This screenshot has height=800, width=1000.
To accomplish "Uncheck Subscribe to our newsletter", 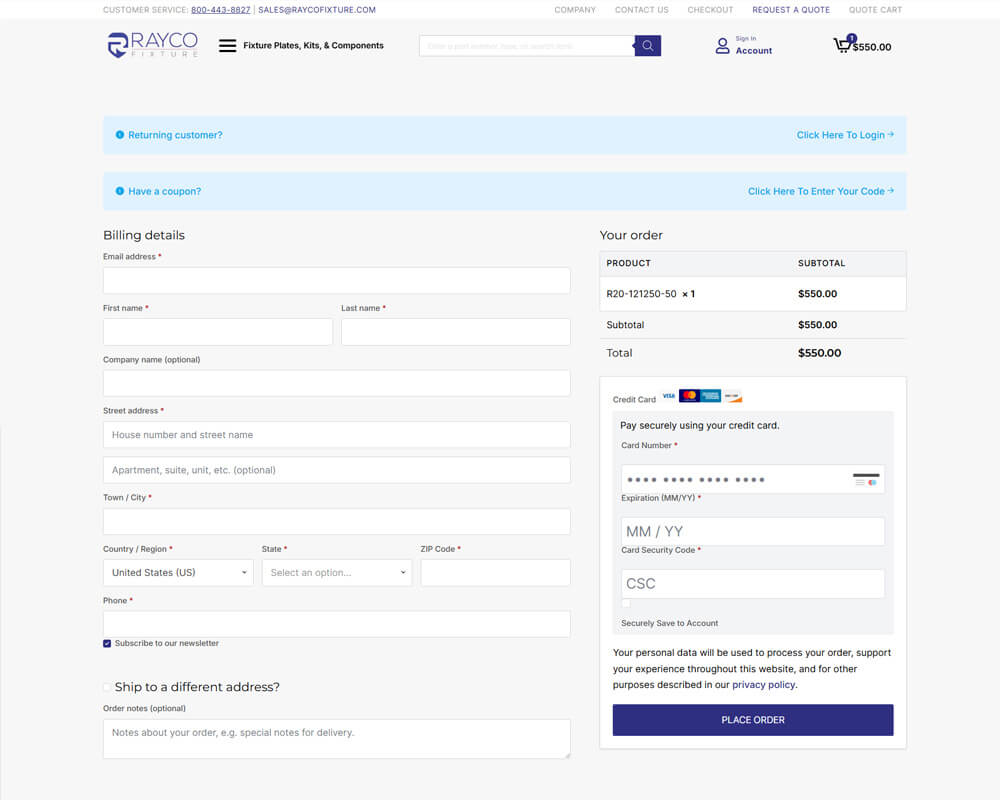I will tap(108, 644).
